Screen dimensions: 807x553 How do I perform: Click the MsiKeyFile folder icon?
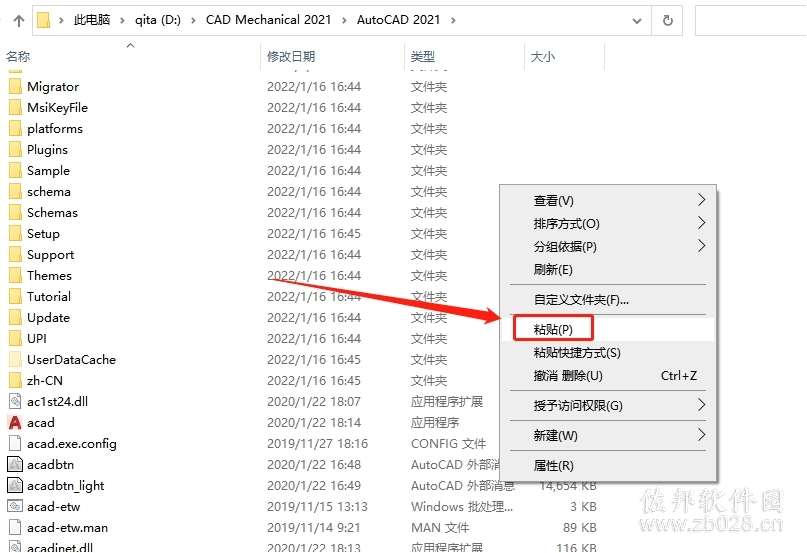pyautogui.click(x=15, y=108)
